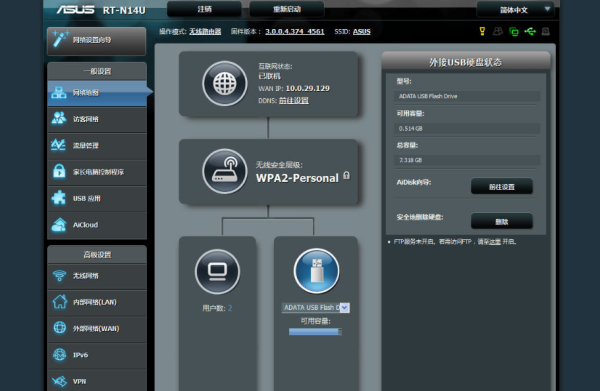600x391 pixels.
Task: Click the IPv6 globe icon
Action: 60,354
